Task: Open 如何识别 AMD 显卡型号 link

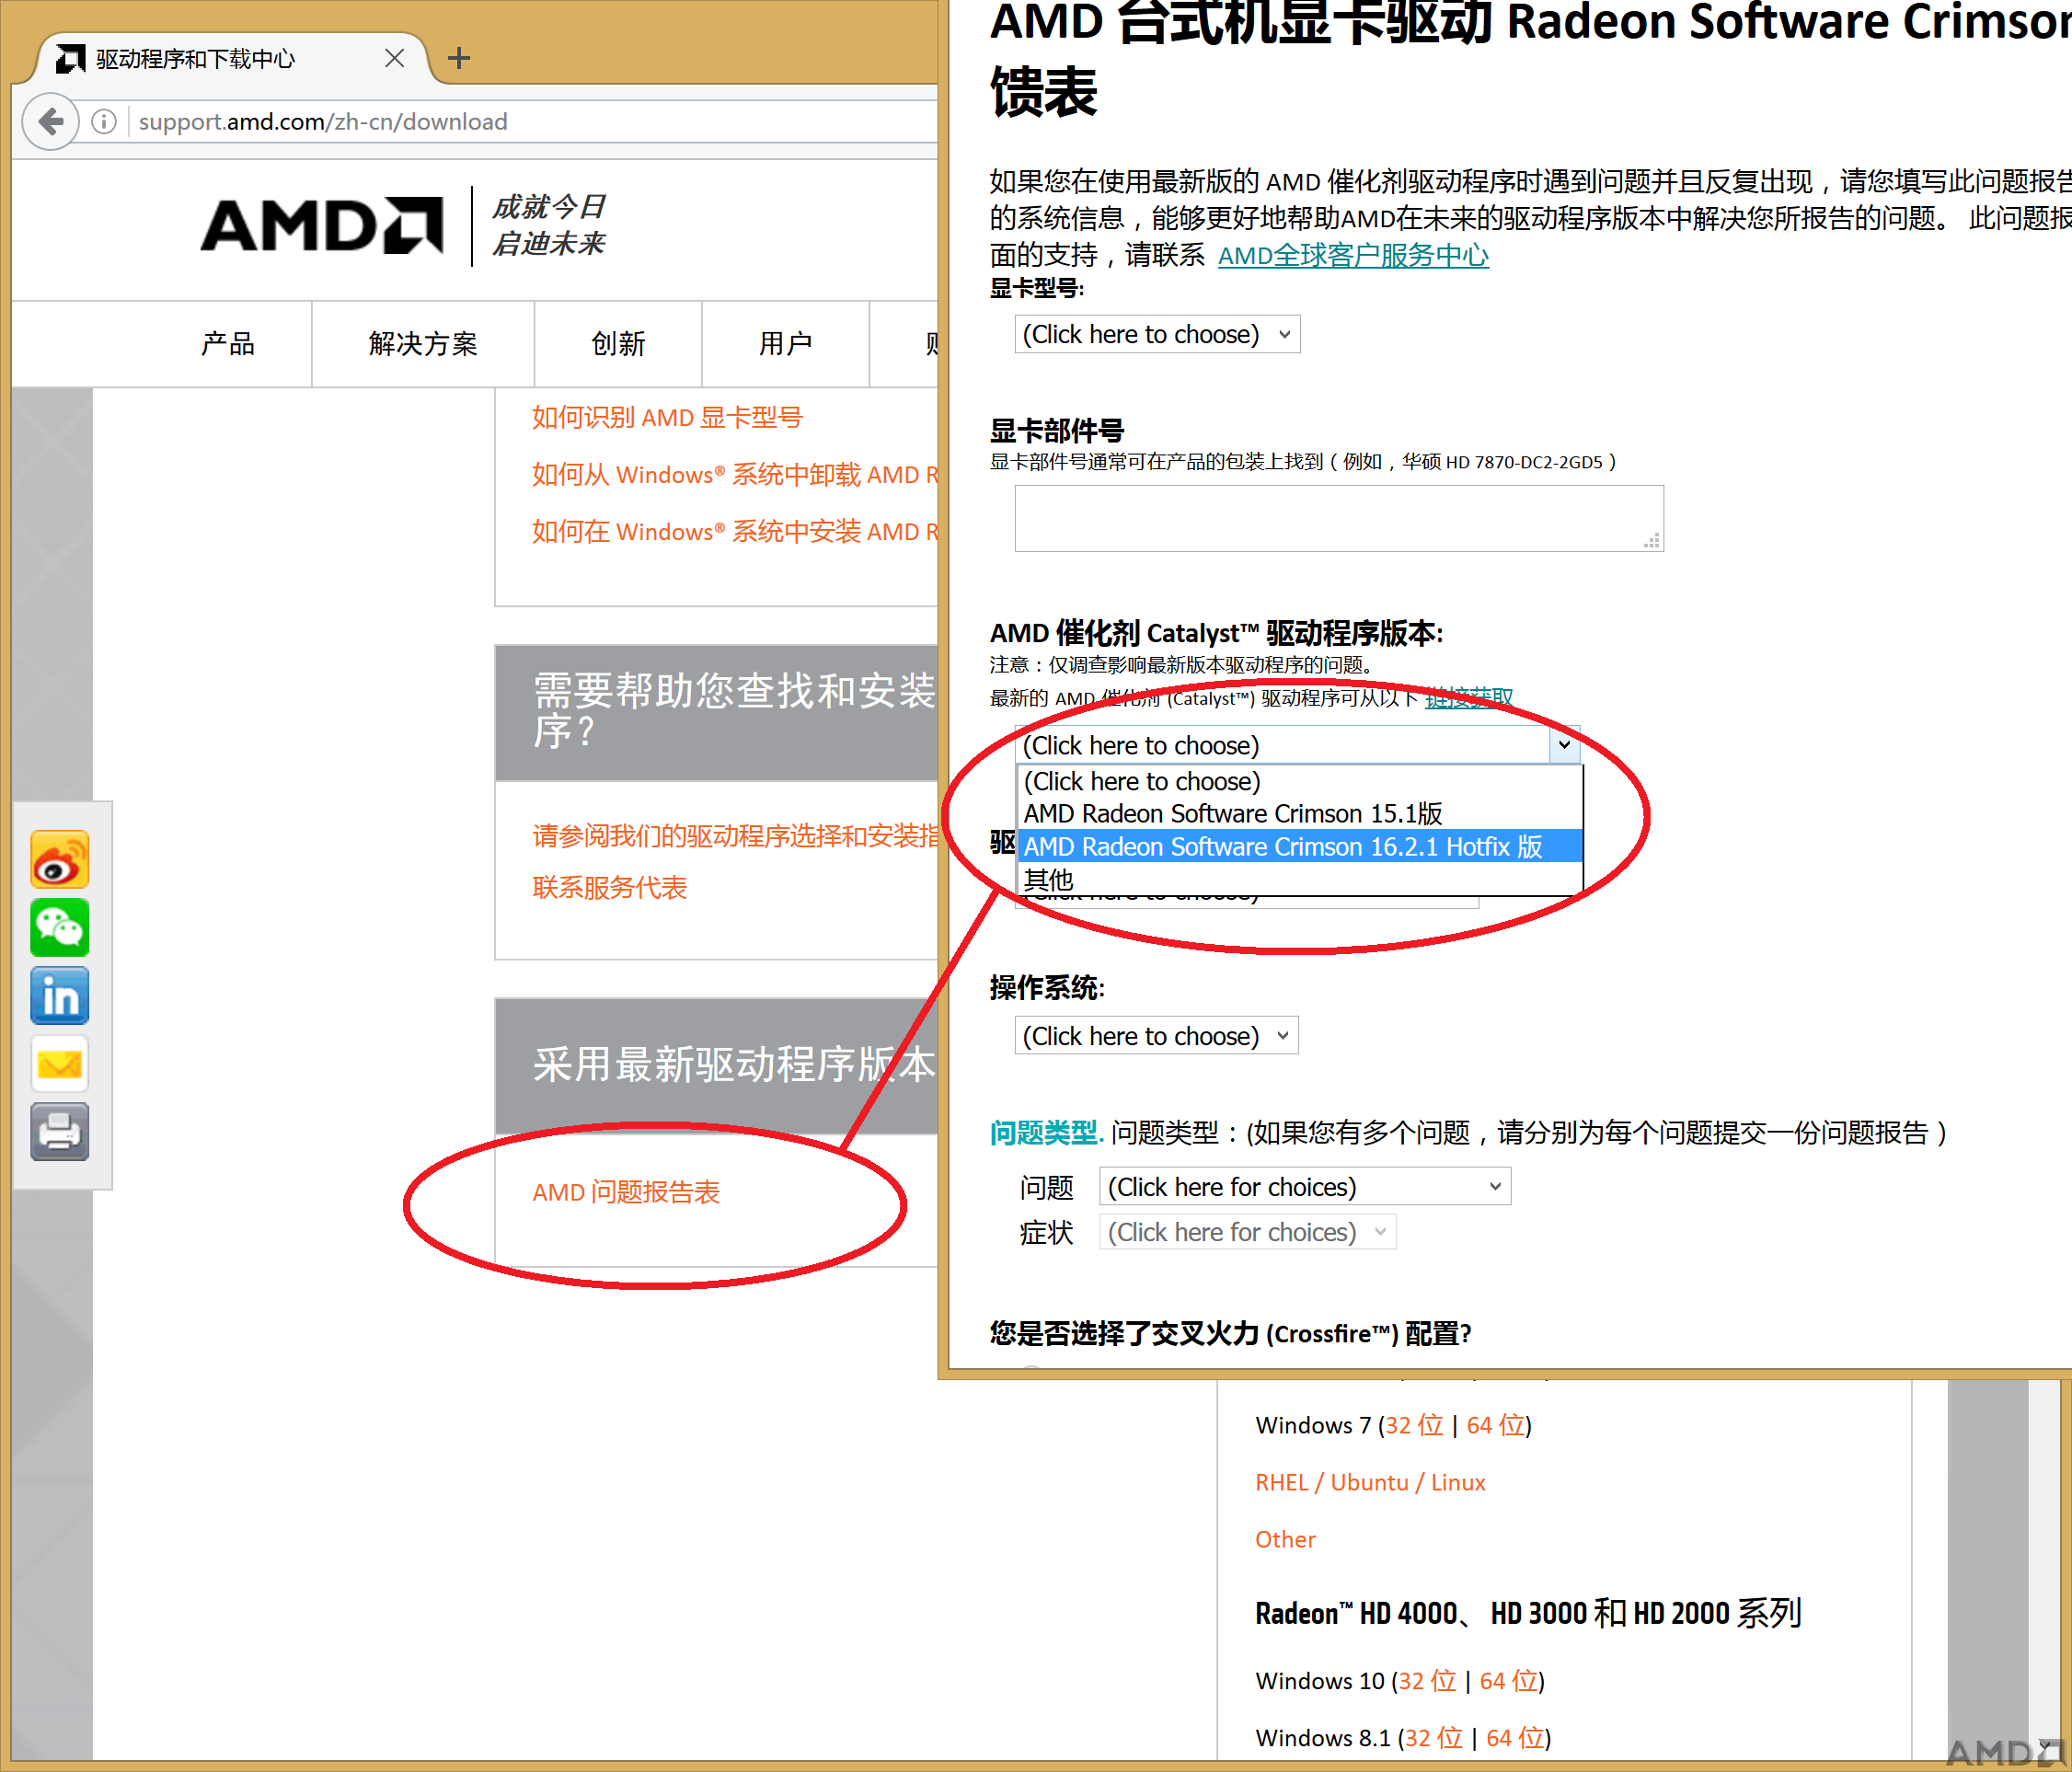Action: coord(667,418)
